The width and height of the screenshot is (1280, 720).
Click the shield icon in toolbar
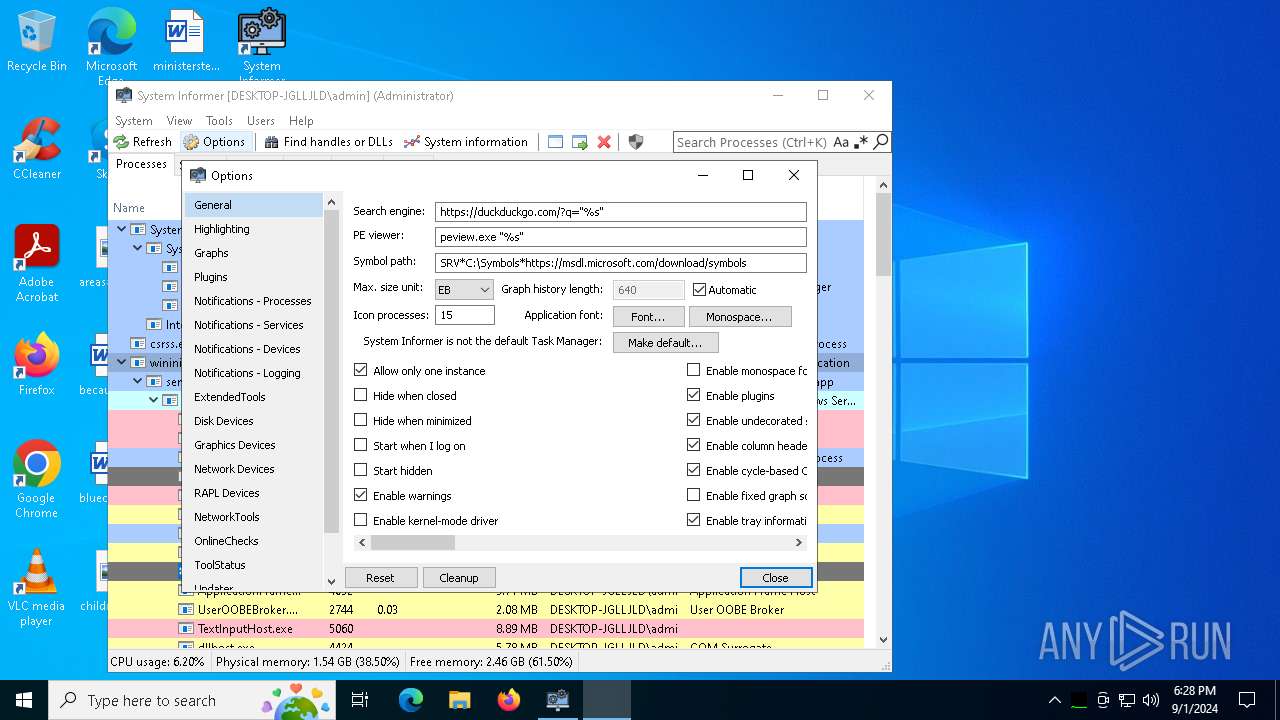click(636, 142)
